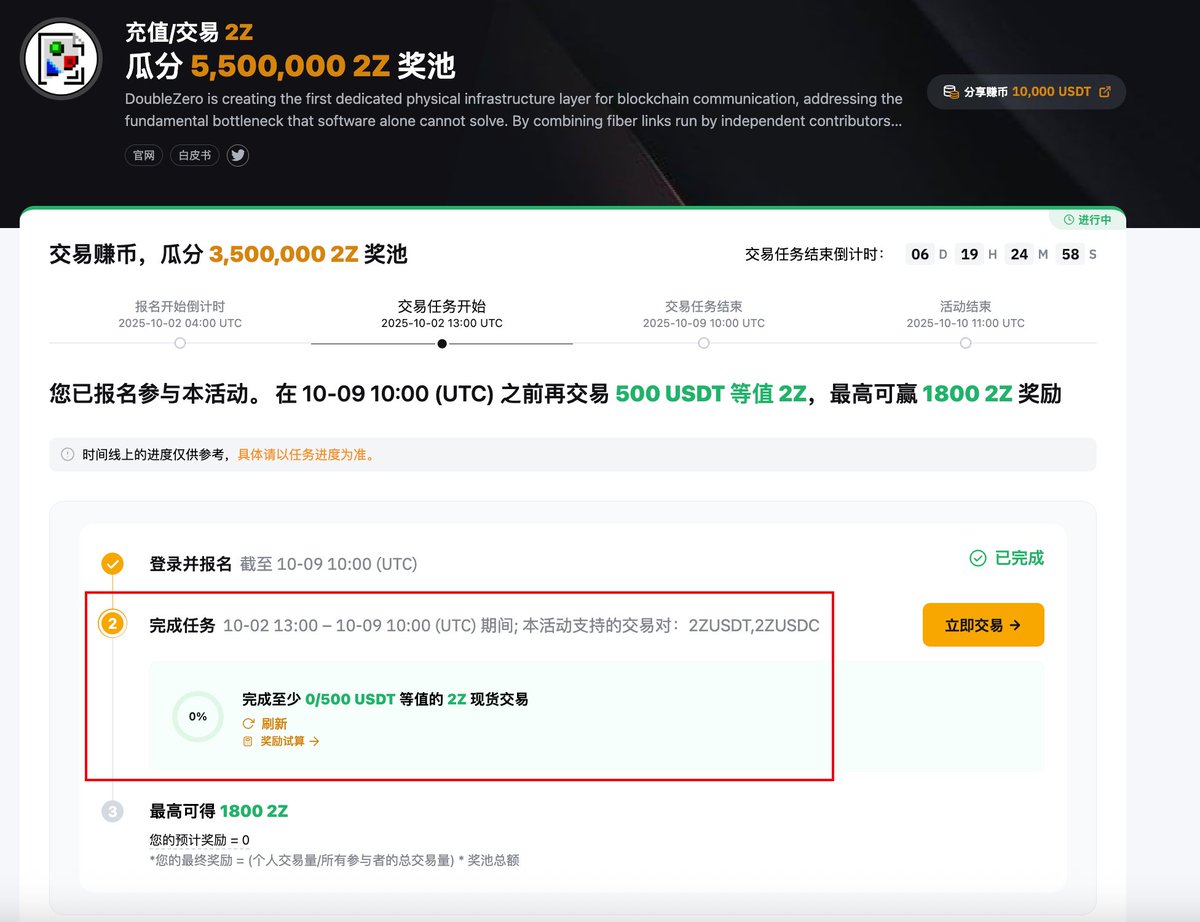
Task: Click the 具体请以任务进度为准 link
Action: point(306,454)
